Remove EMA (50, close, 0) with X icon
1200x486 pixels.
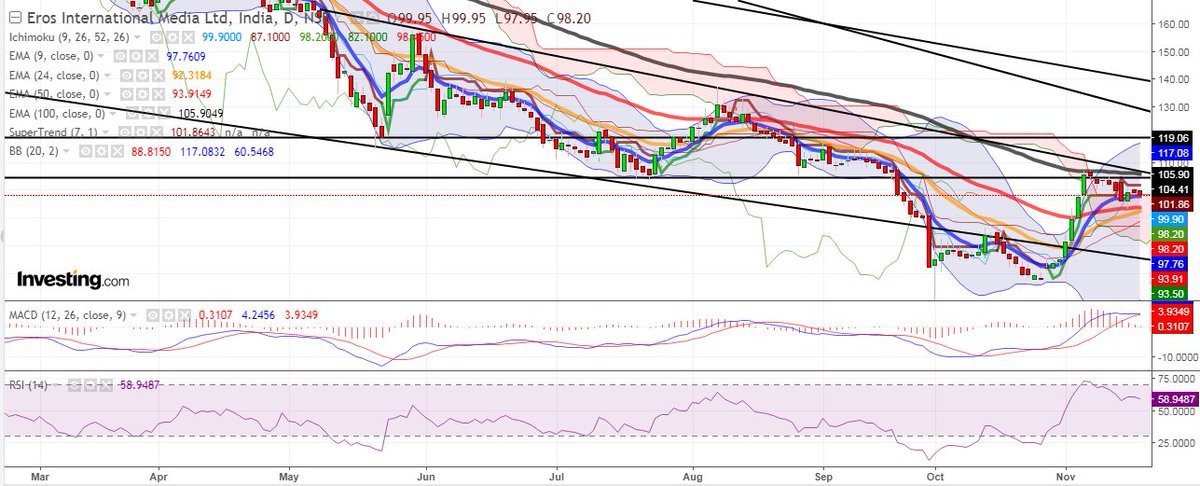click(158, 94)
